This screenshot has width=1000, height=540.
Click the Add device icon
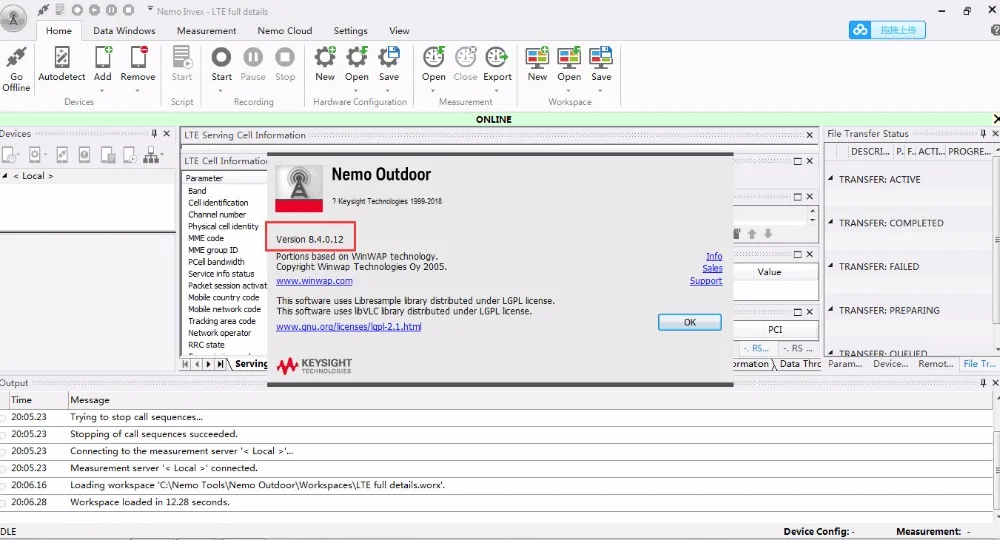[103, 57]
